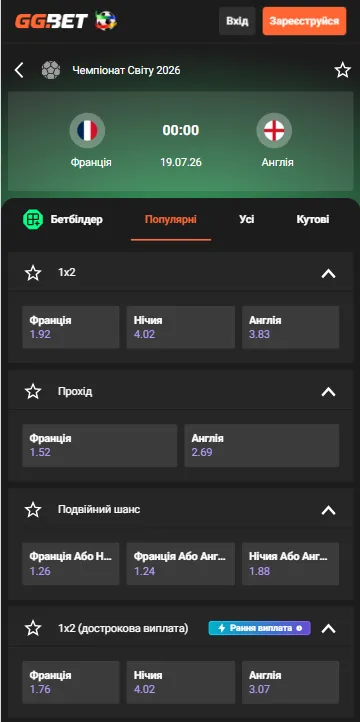Click the football sport icon

point(51,70)
